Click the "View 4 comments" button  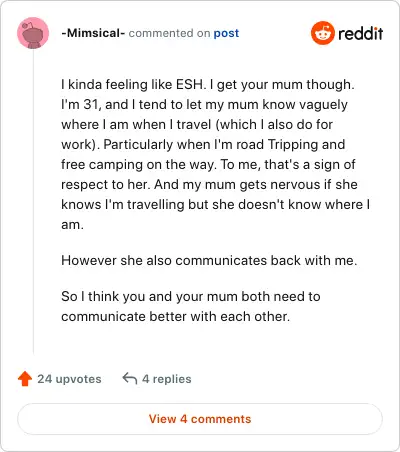(x=200, y=419)
